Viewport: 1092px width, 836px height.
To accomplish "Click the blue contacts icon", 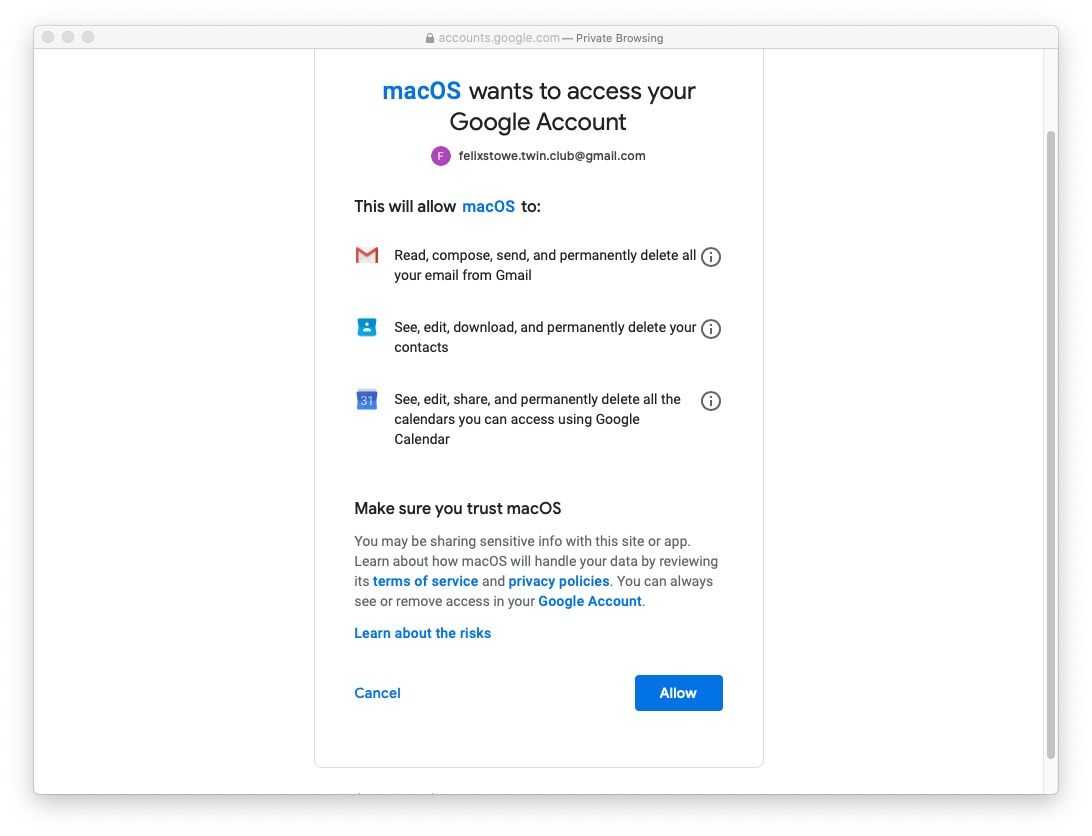I will pyautogui.click(x=367, y=327).
